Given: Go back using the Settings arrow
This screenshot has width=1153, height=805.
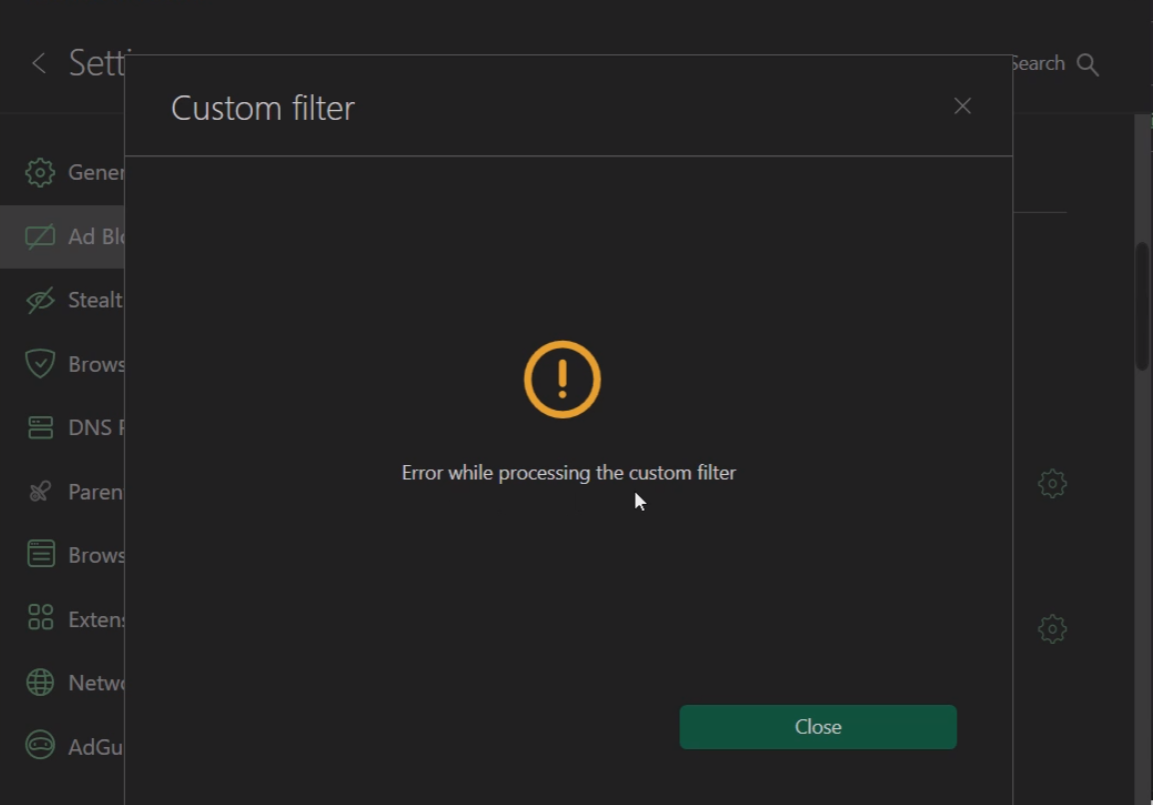Looking at the screenshot, I should 39,63.
